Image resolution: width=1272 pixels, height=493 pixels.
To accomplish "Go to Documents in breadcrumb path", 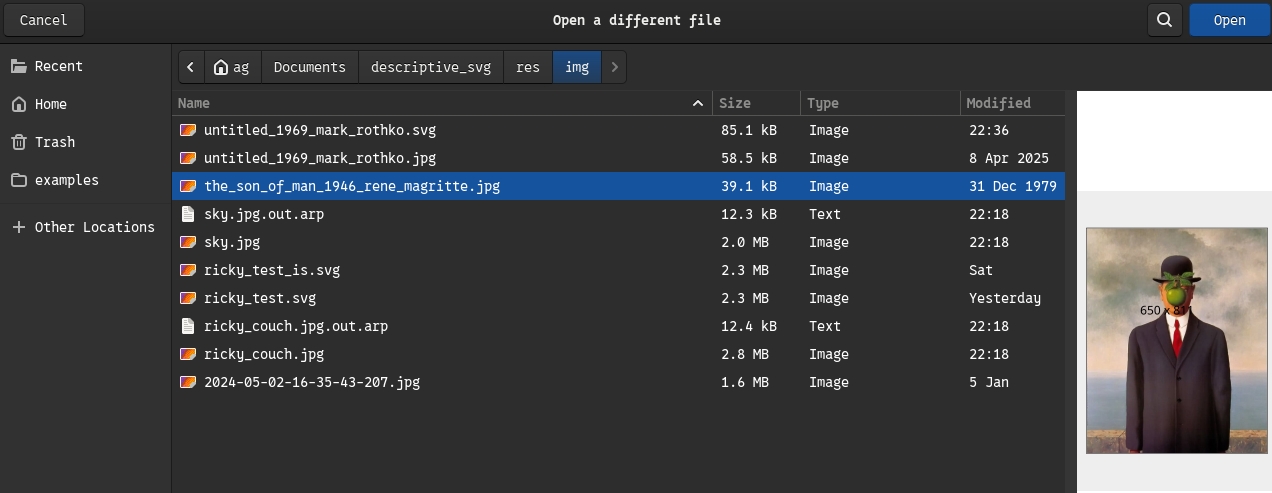I will (310, 67).
